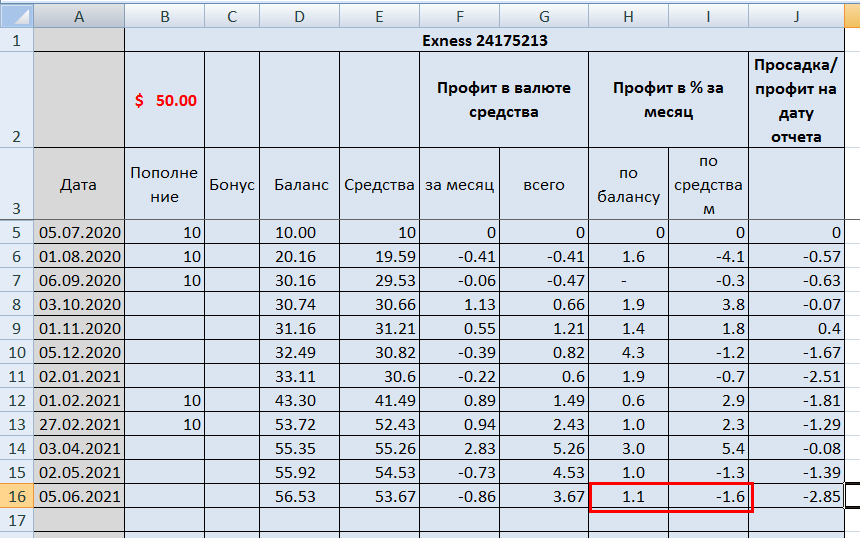
Task: Click balance percent value 4.3
Action: click(629, 352)
